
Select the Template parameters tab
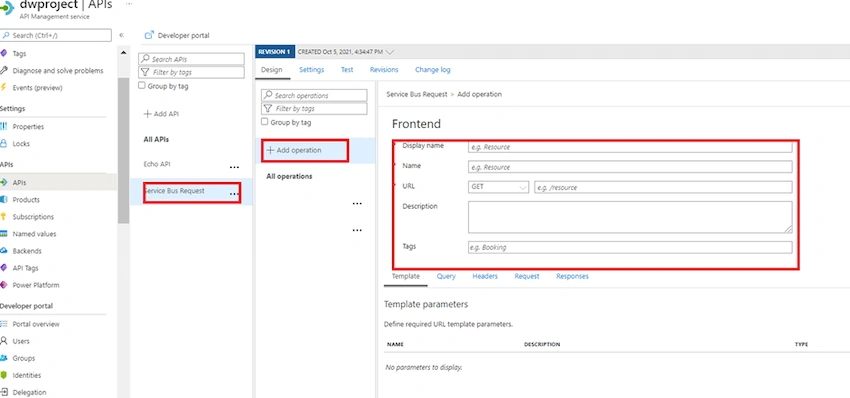tap(405, 276)
